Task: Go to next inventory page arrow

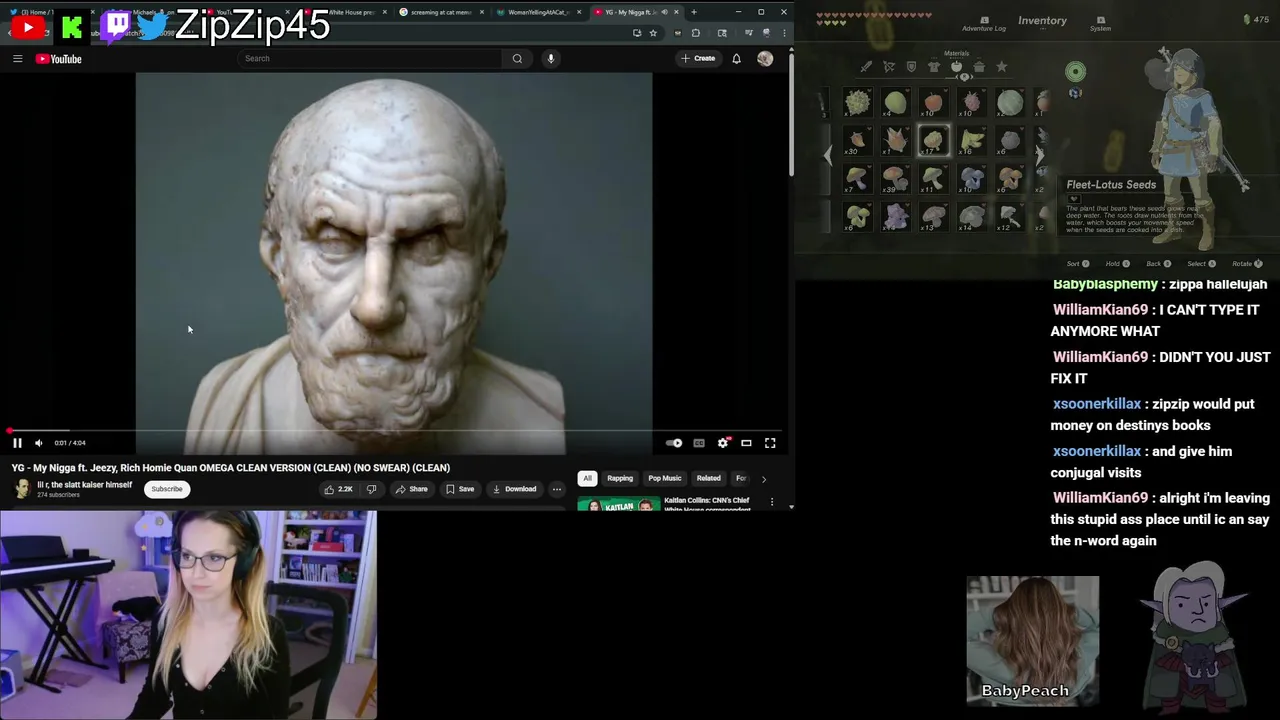Action: (x=1040, y=156)
